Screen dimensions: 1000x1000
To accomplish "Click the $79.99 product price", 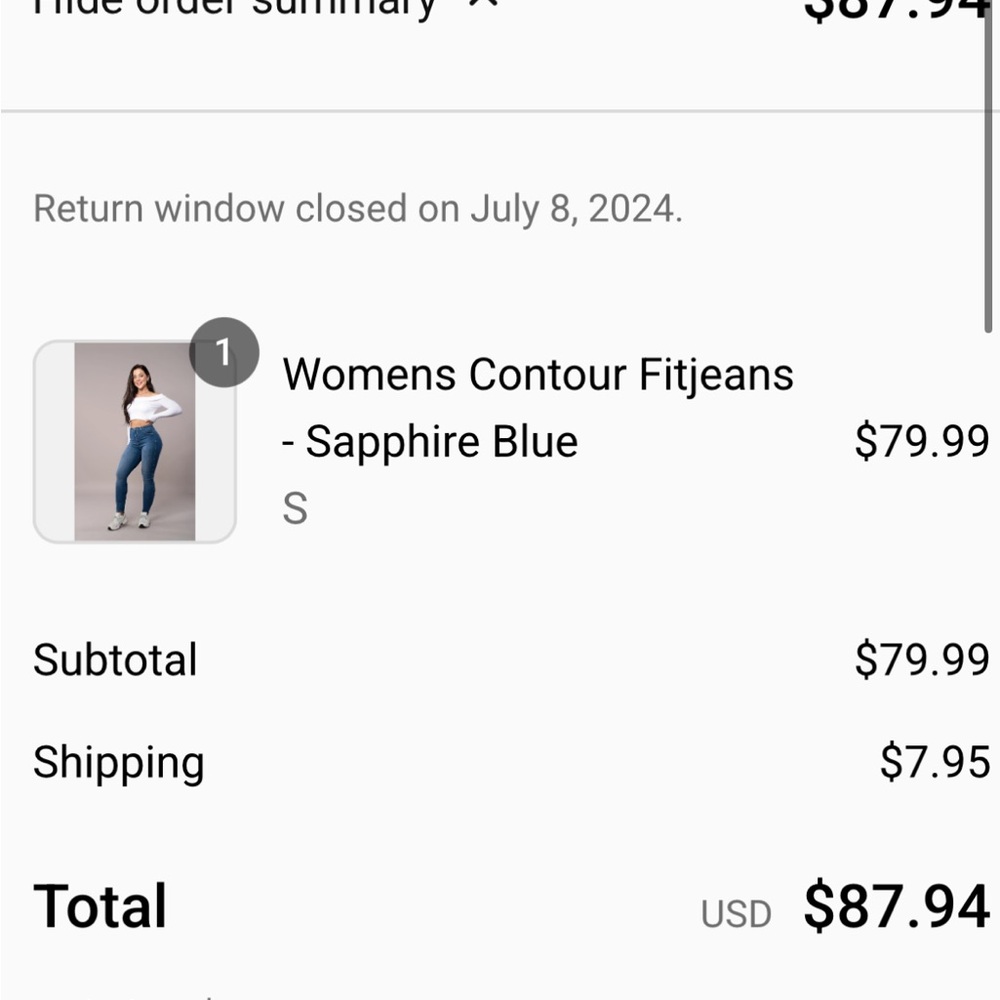I will click(x=921, y=441).
